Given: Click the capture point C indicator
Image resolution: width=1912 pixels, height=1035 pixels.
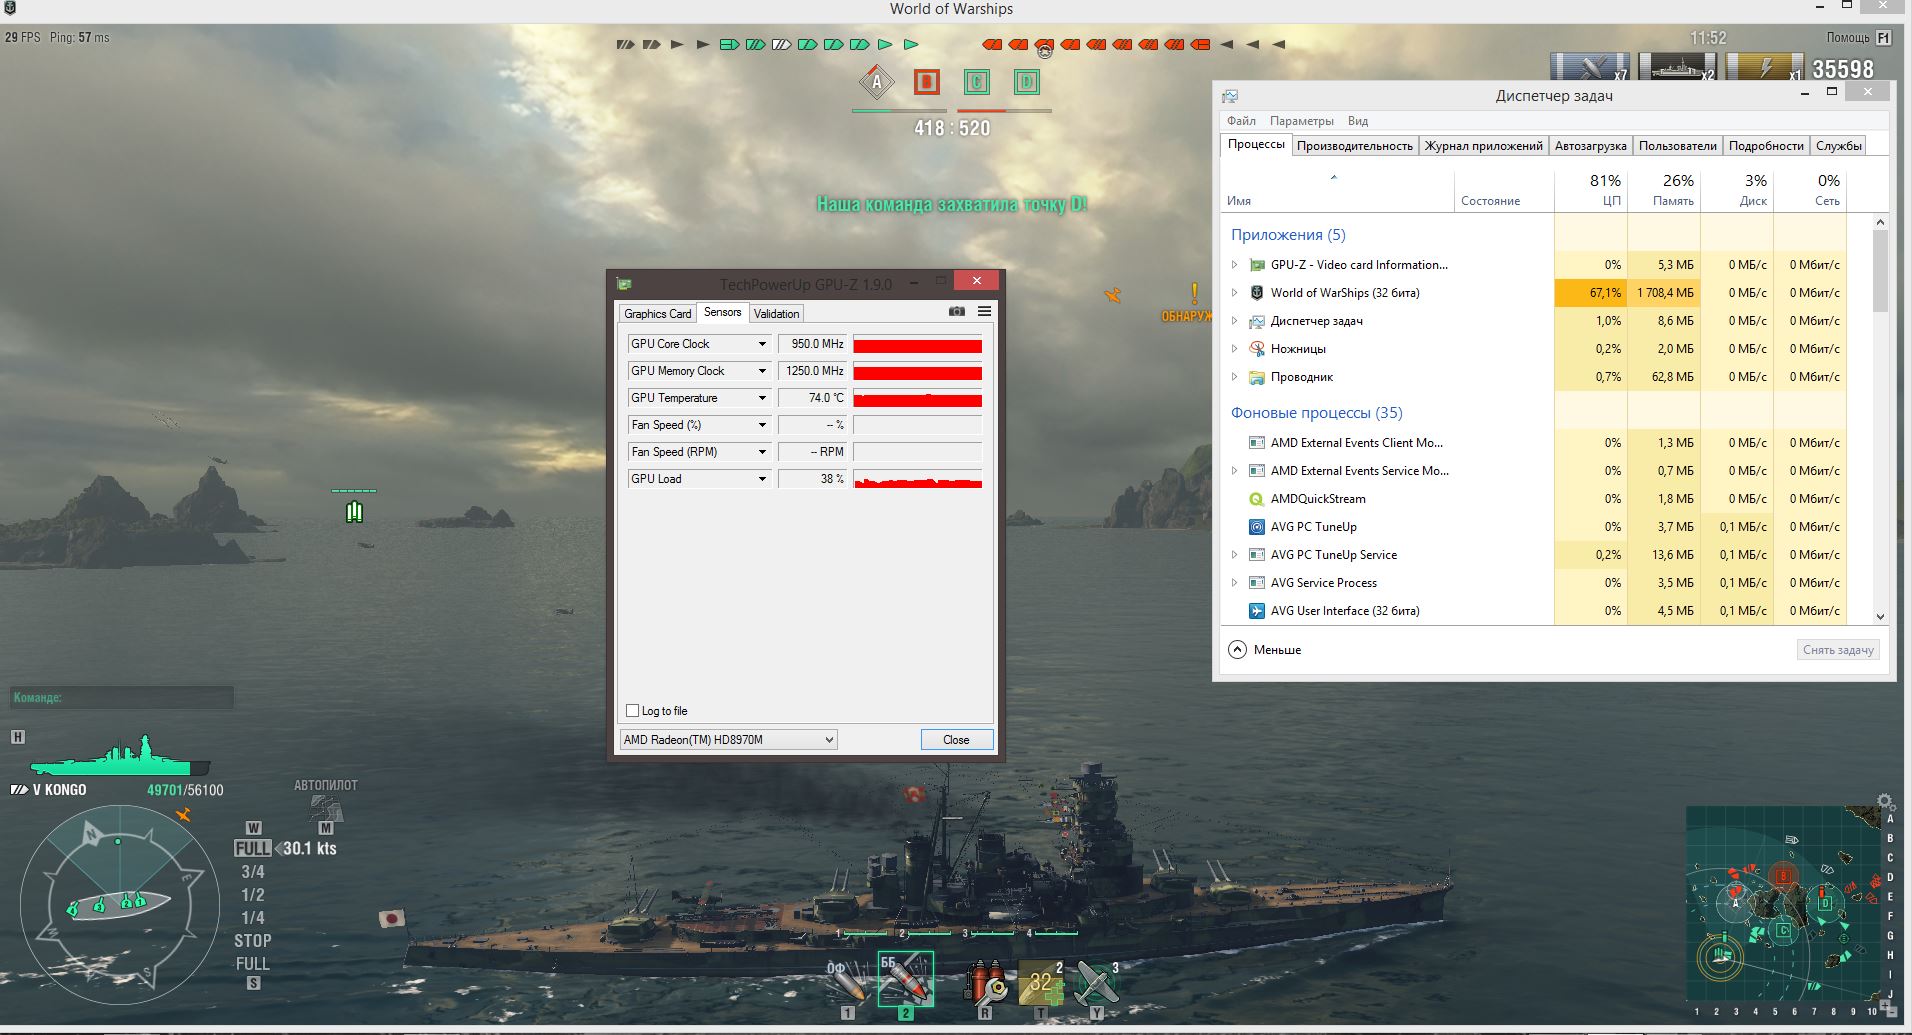Looking at the screenshot, I should 977,82.
